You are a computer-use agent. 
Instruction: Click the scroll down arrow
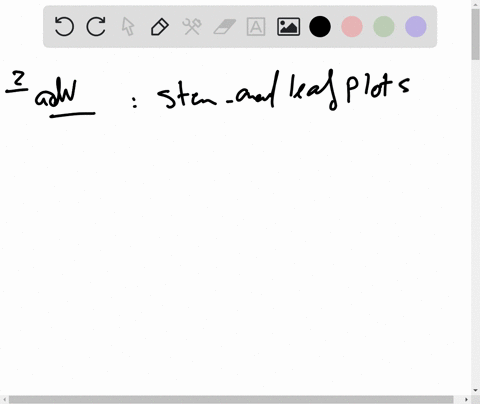(x=475, y=390)
